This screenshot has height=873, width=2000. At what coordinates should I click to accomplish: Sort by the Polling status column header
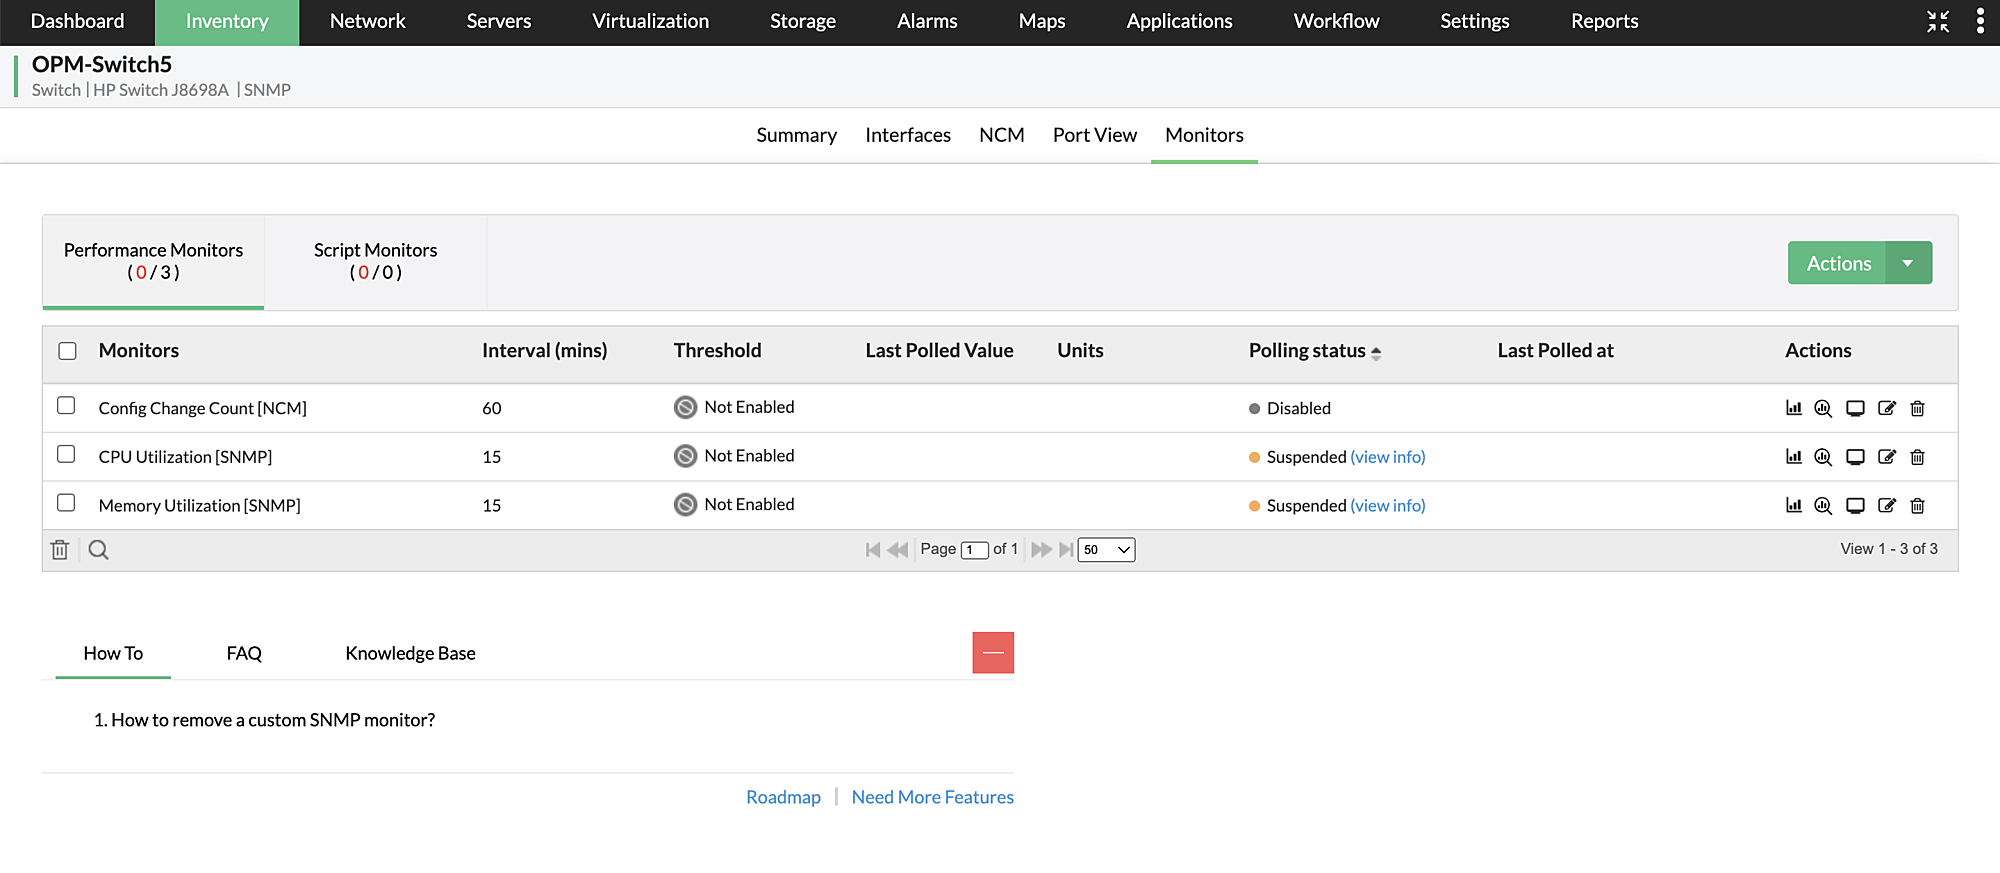(1307, 351)
